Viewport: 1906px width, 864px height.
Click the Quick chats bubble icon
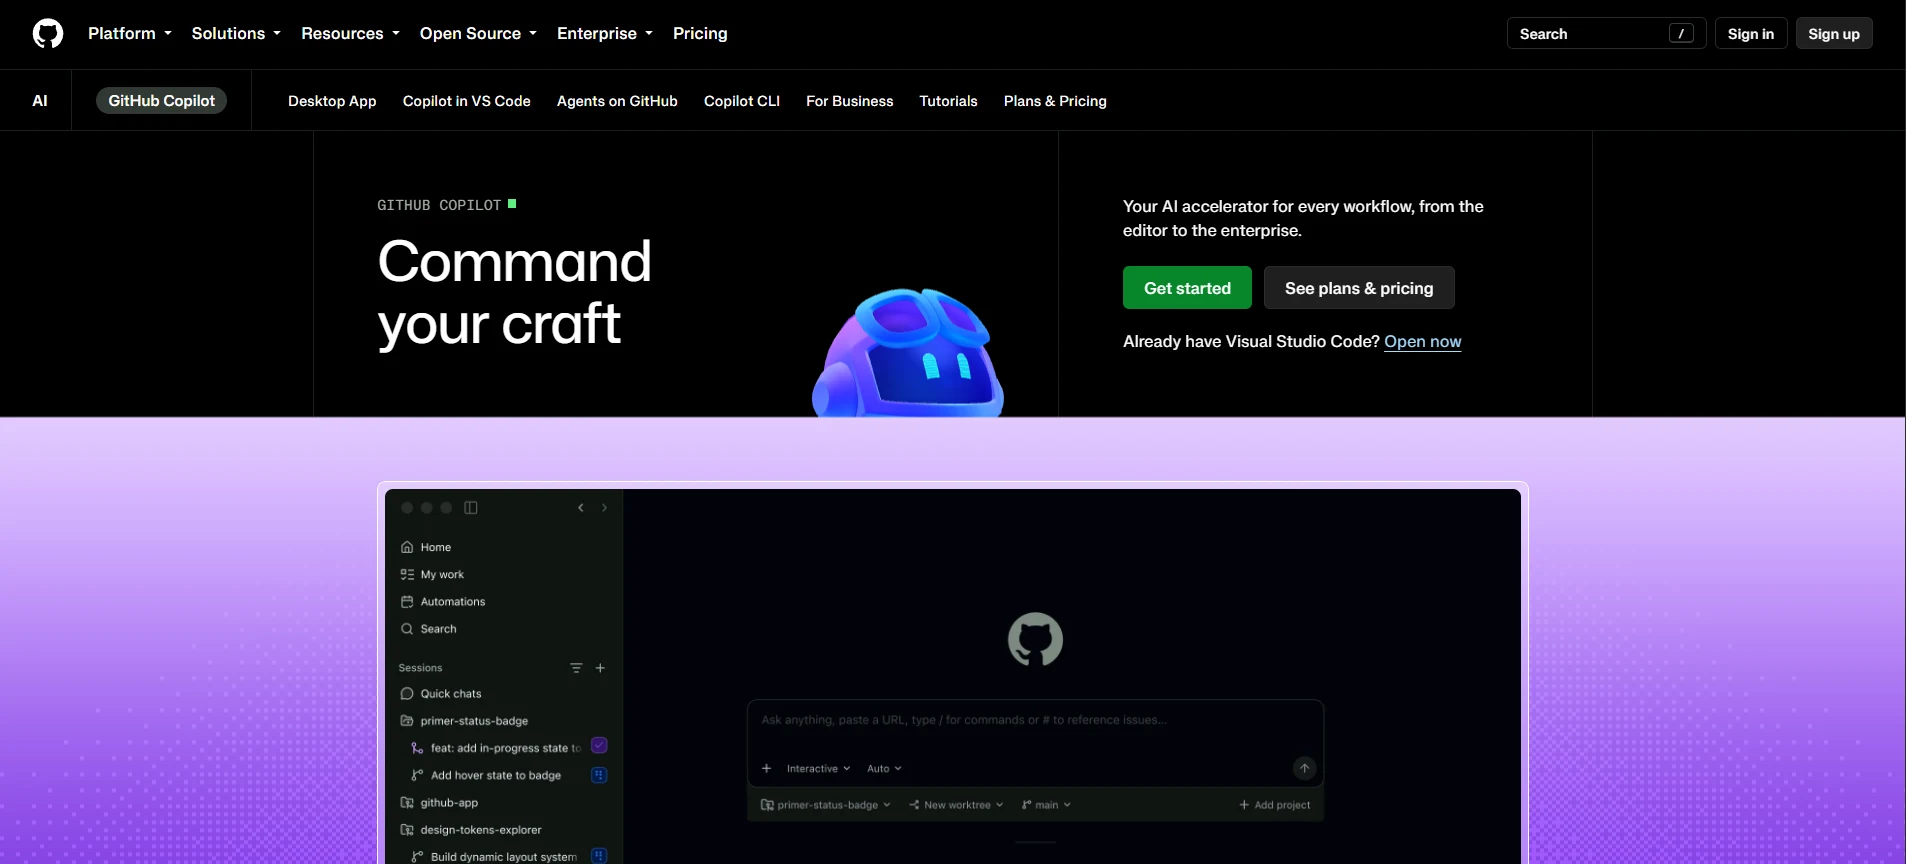coord(407,694)
